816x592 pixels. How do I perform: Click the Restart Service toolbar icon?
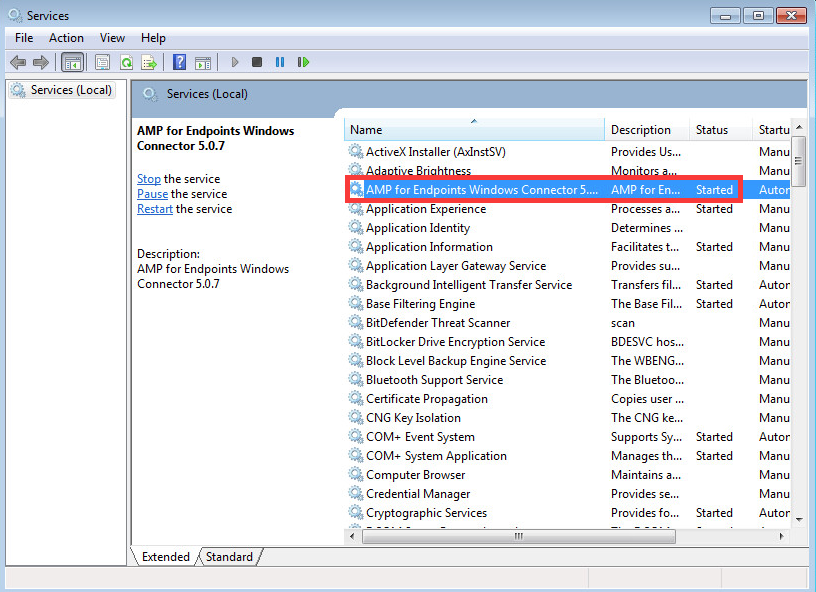(x=303, y=62)
